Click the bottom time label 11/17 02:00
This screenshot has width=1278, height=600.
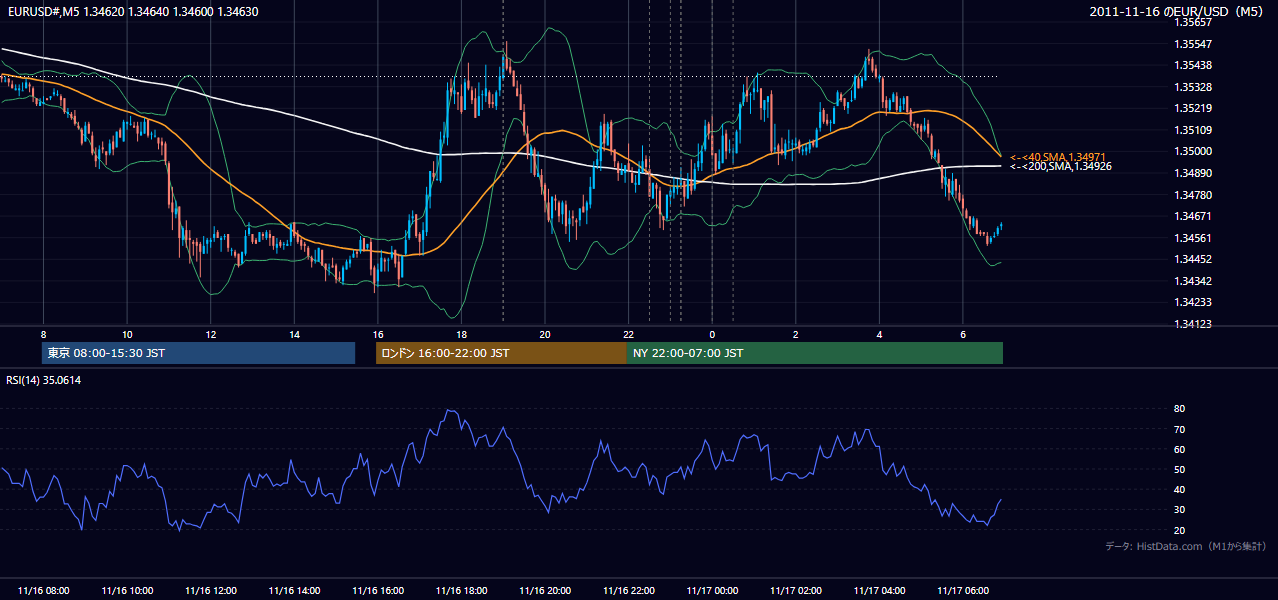point(796,591)
